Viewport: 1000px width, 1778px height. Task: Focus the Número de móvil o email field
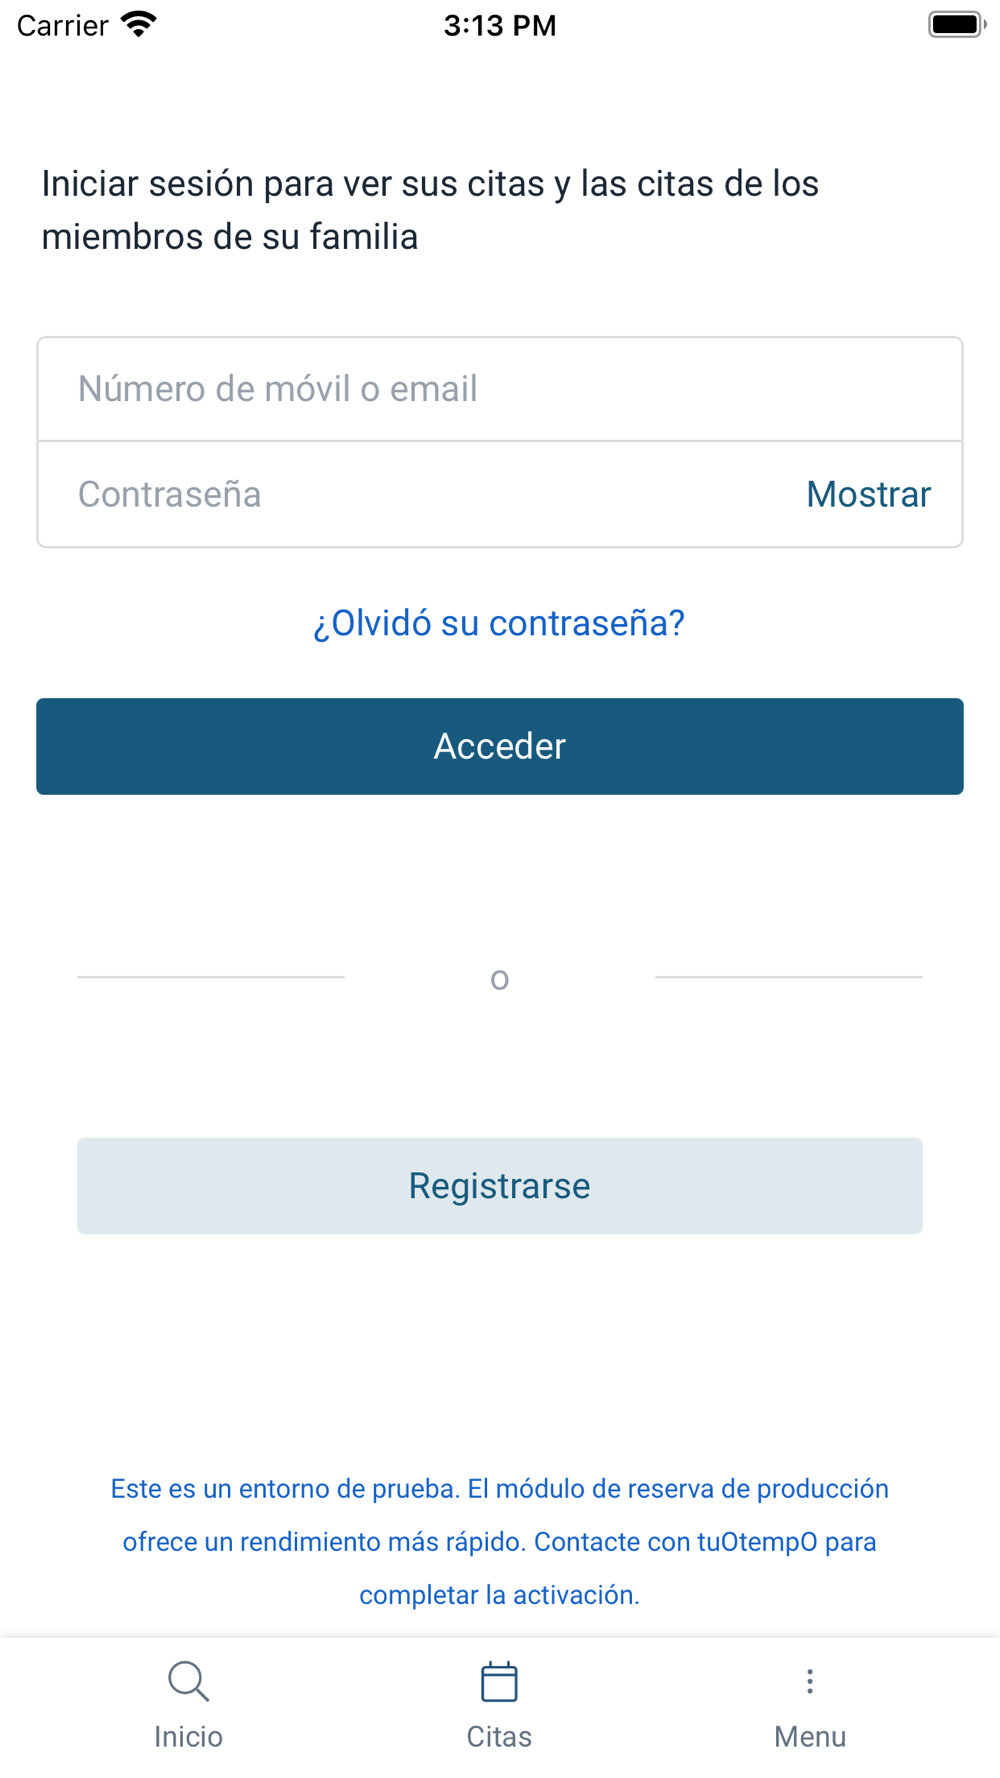click(500, 389)
